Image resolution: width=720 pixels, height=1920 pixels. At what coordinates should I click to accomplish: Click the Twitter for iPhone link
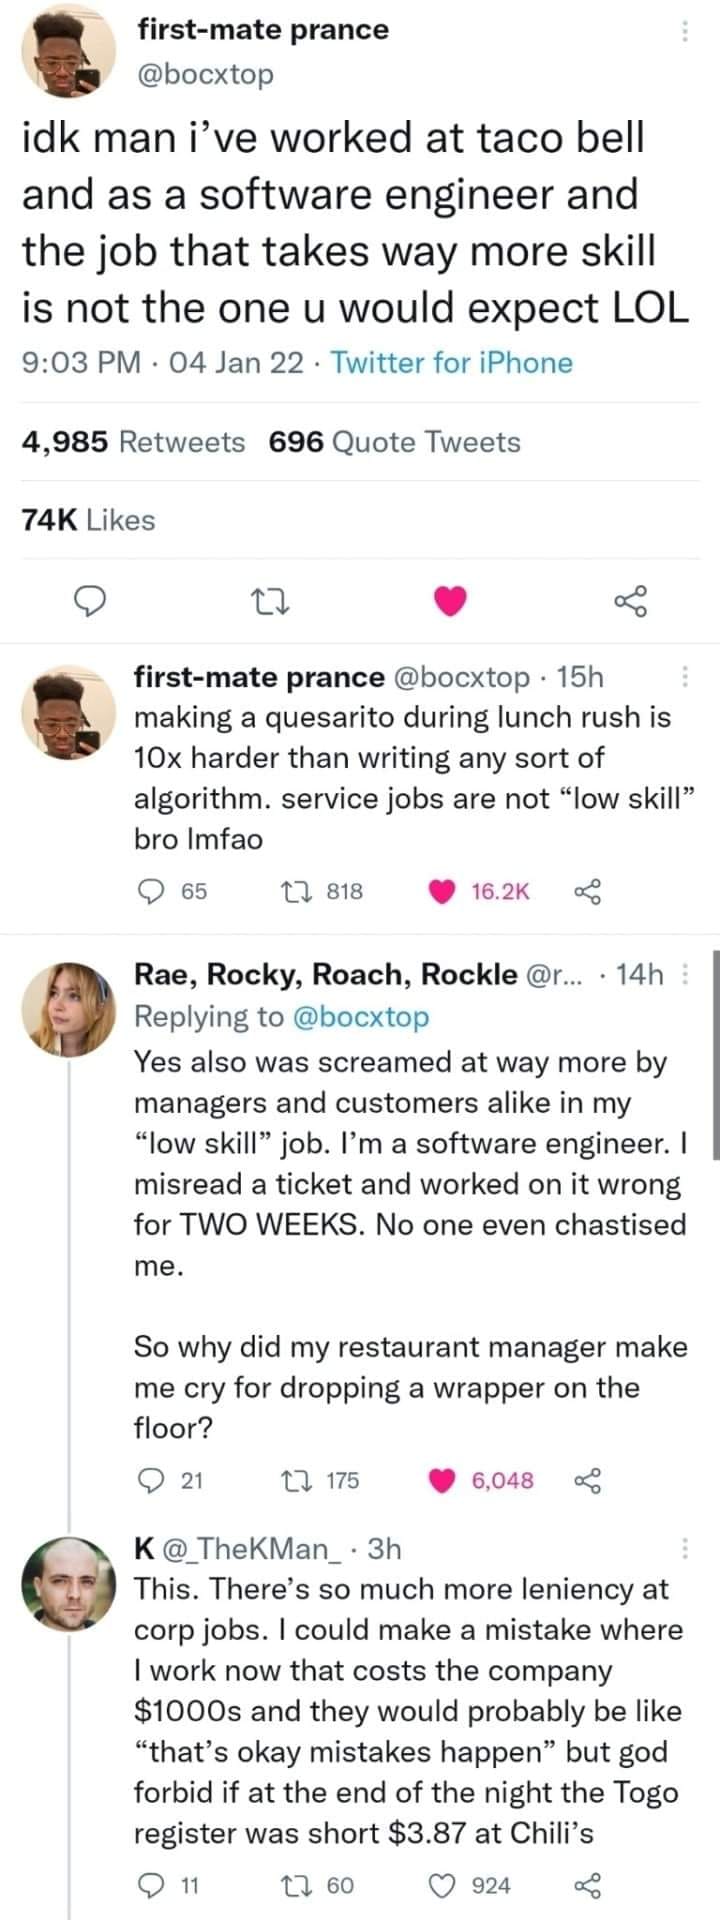(452, 363)
